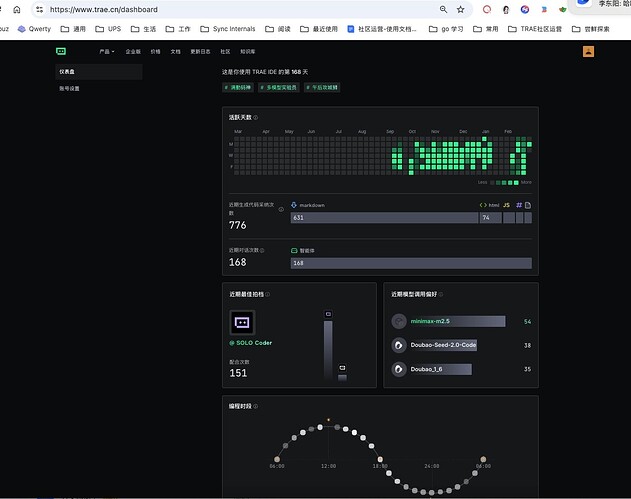The height and width of the screenshot is (499, 631).
Task: Click the JS language icon
Action: (506, 205)
